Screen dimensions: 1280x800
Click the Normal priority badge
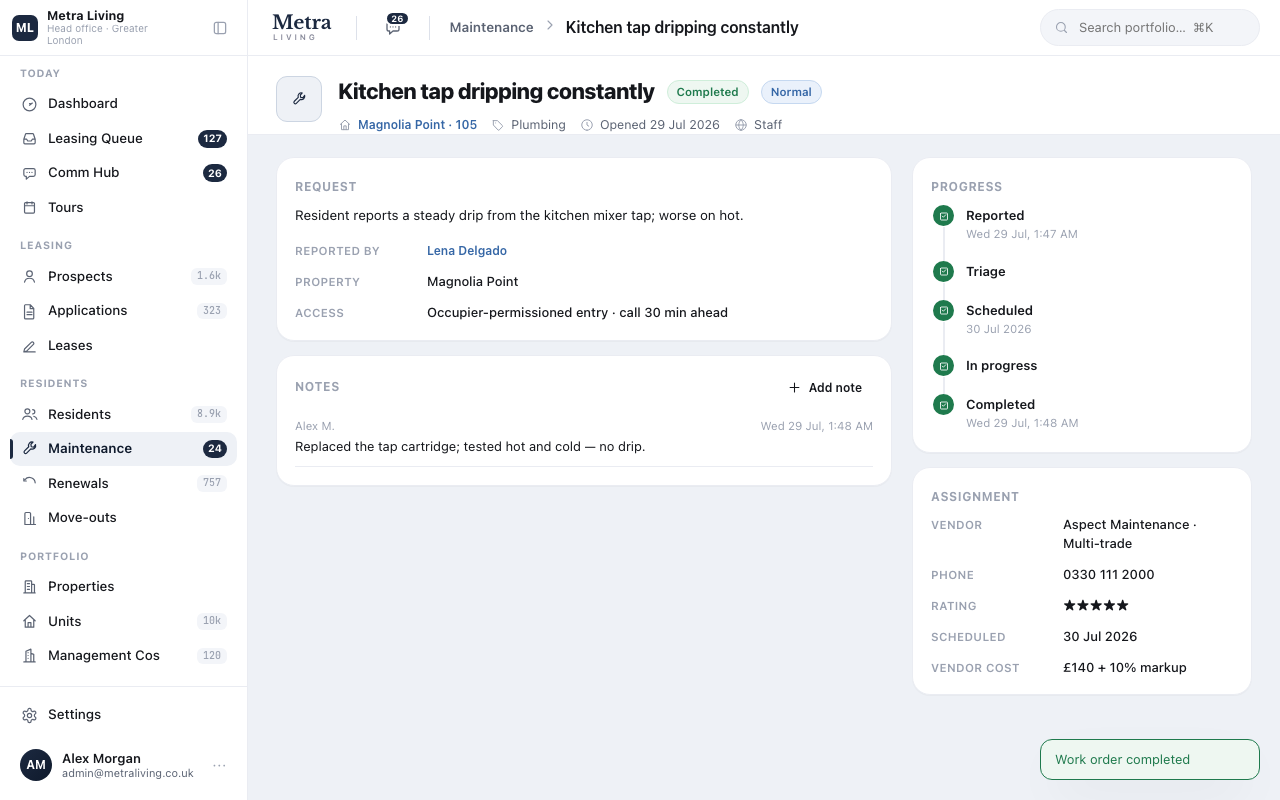791,92
